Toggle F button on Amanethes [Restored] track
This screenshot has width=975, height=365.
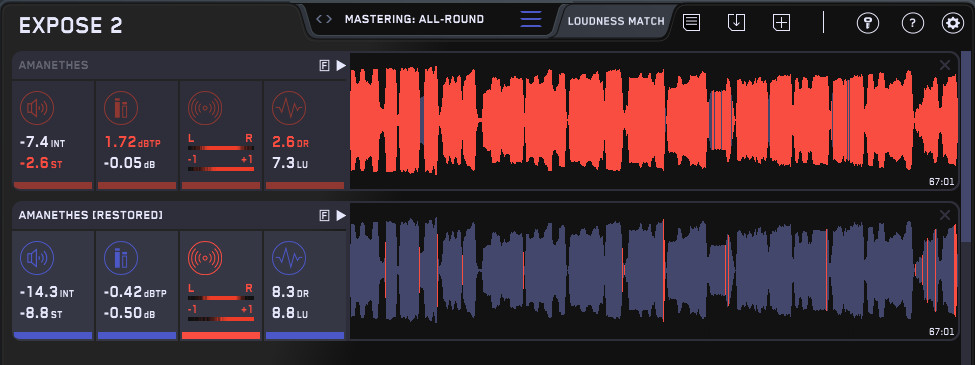pyautogui.click(x=324, y=216)
